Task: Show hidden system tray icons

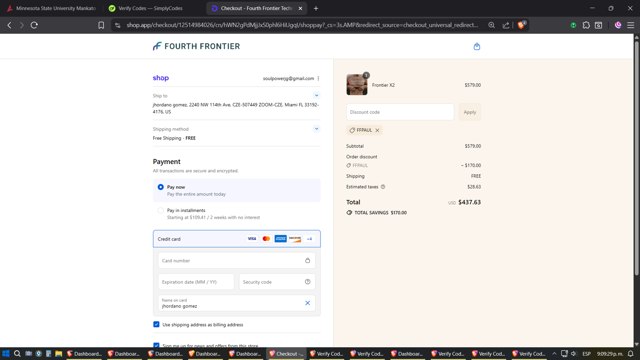Action: pyautogui.click(x=554, y=353)
